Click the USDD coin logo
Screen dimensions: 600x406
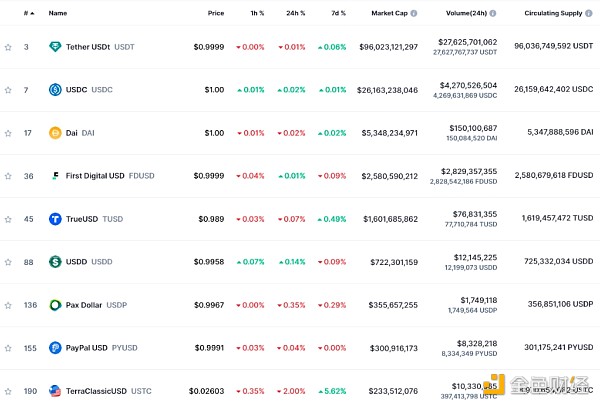coord(55,262)
